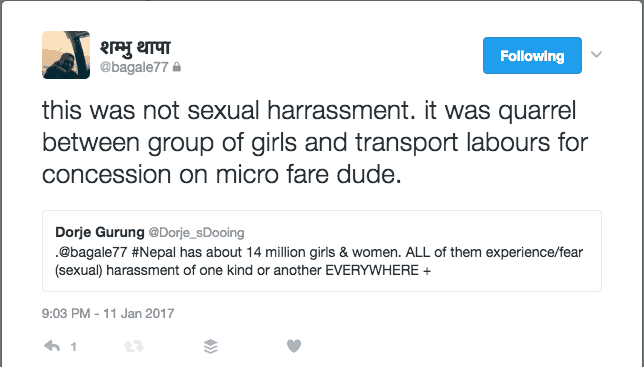This screenshot has width=644, height=367.
Task: Click the 11 Jan 2017 date
Action: pos(139,314)
